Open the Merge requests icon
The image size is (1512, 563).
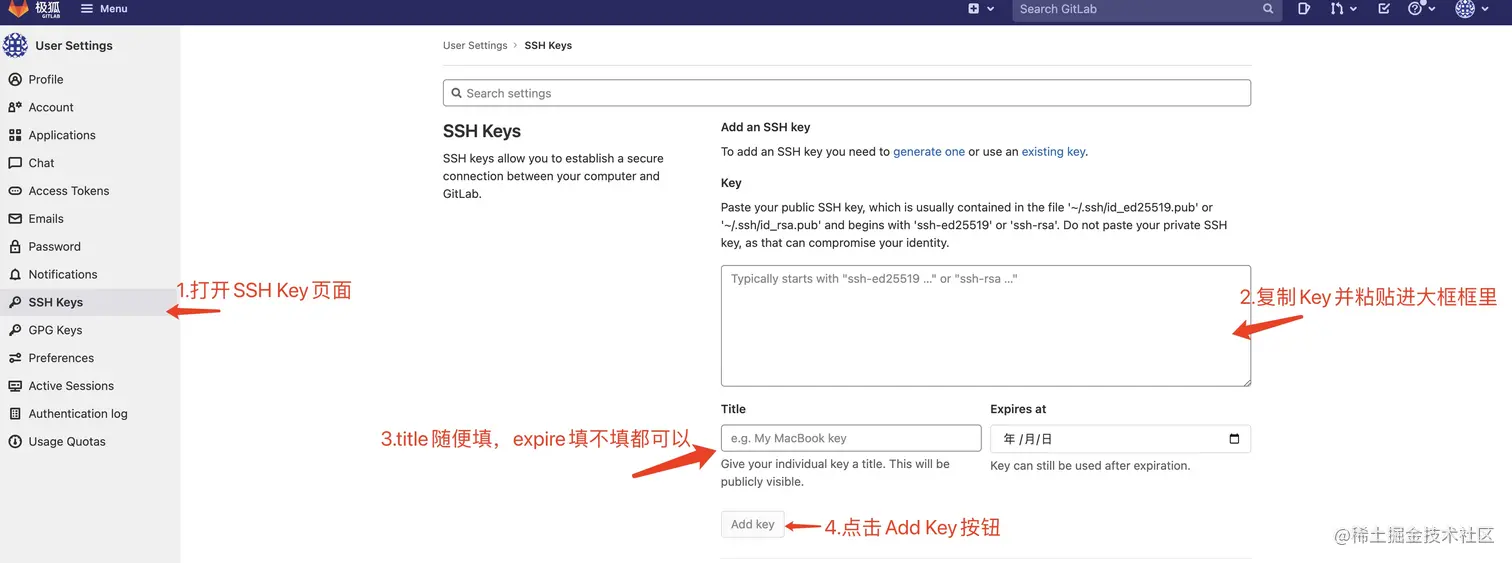[1337, 8]
